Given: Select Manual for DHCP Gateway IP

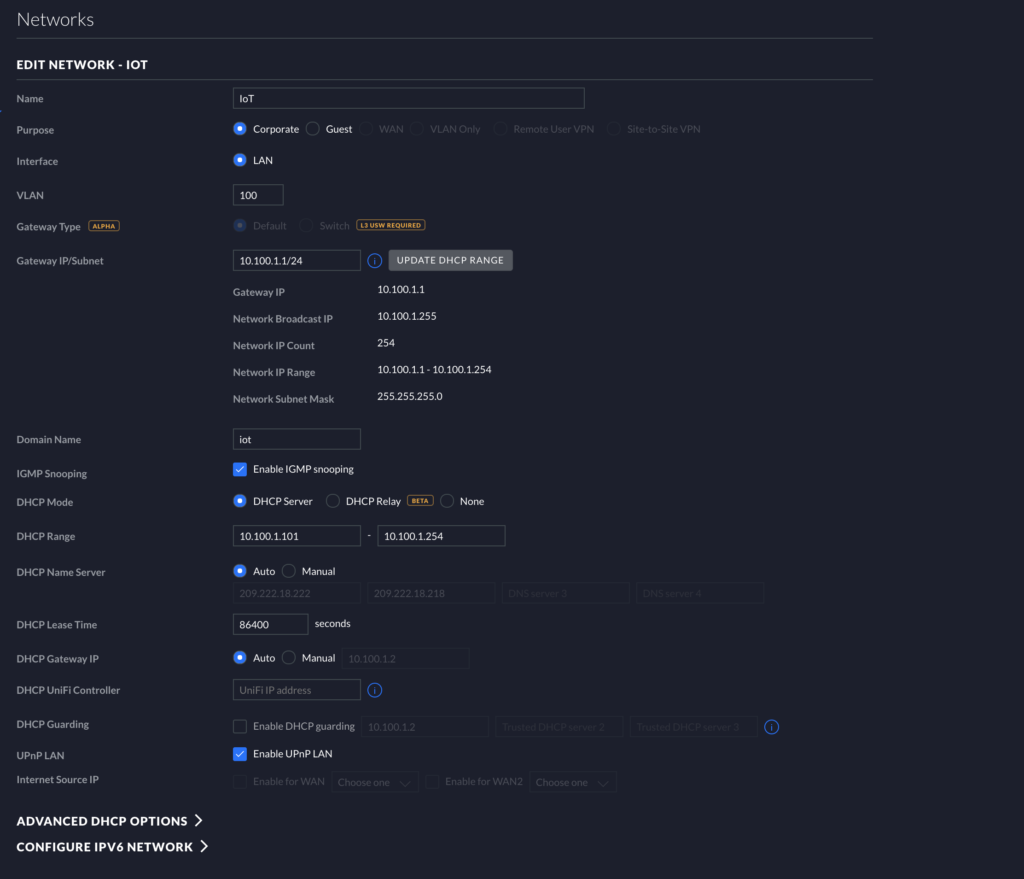Looking at the screenshot, I should pyautogui.click(x=289, y=658).
